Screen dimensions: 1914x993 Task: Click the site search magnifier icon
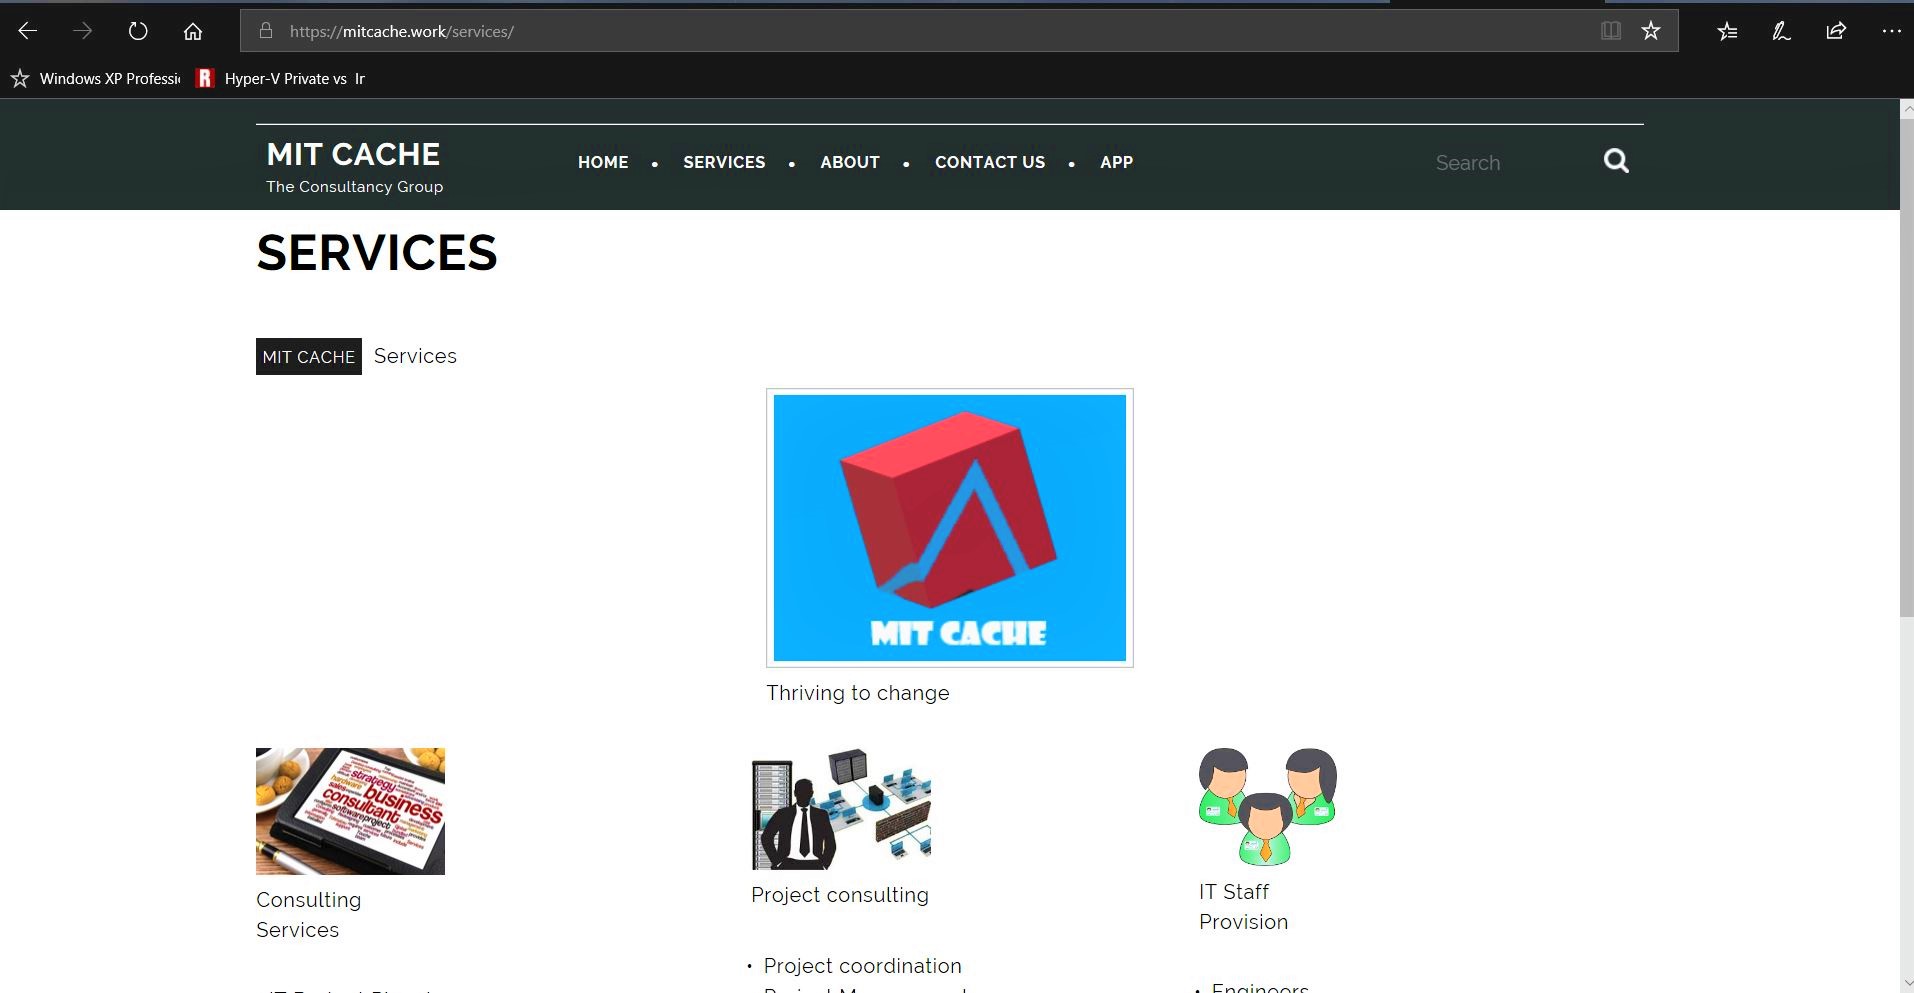[1616, 161]
